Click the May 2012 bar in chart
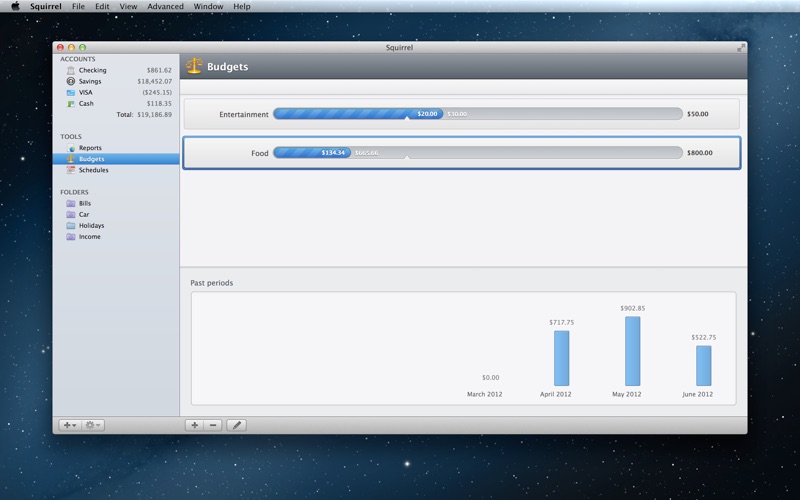800x500 pixels. [x=632, y=351]
